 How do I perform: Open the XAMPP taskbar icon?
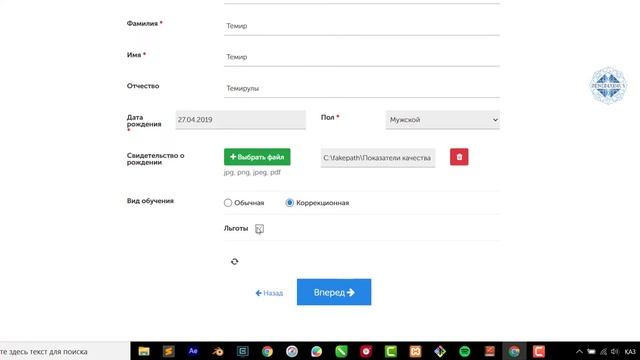[415, 351]
